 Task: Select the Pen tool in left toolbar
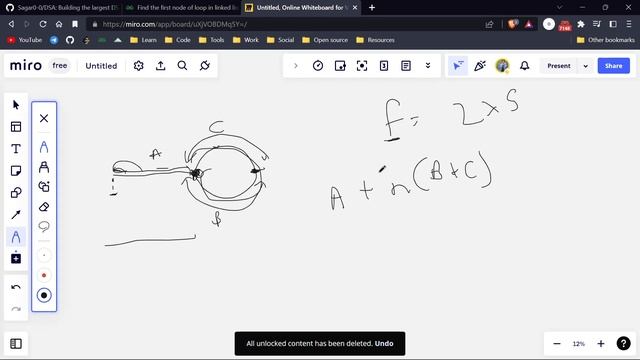(x=16, y=237)
